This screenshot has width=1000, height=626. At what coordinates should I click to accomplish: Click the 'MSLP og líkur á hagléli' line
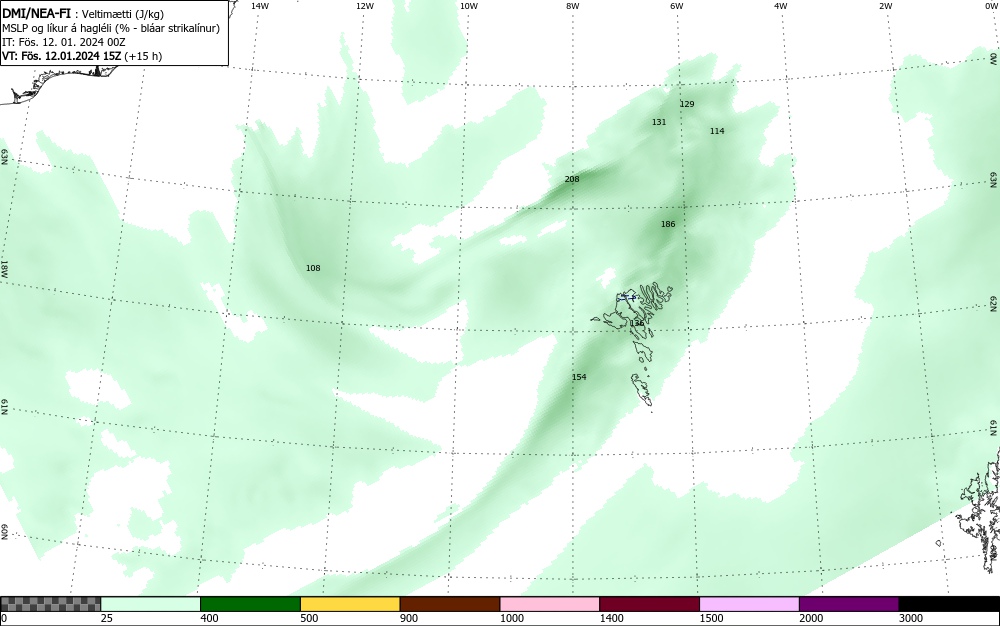coord(111,28)
